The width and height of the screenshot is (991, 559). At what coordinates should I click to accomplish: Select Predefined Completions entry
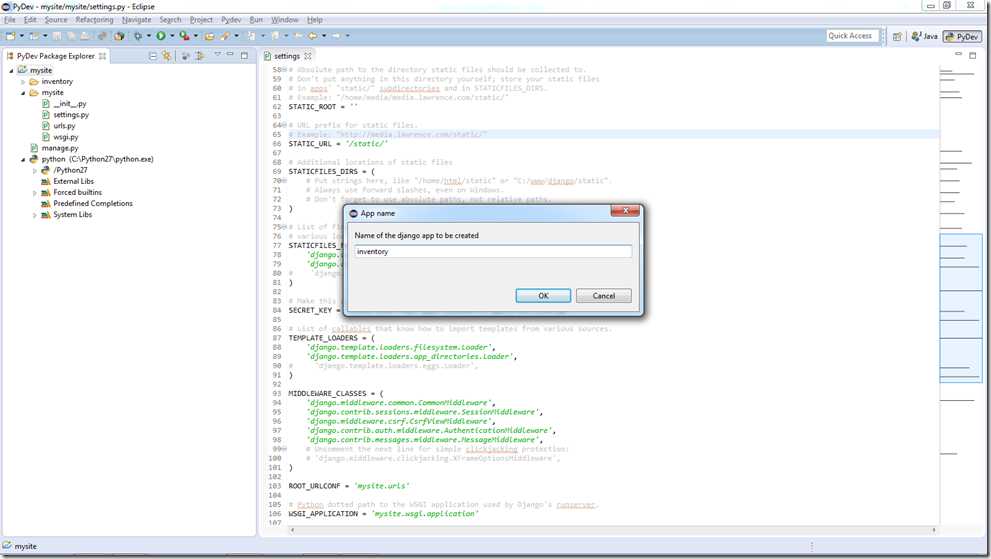(x=92, y=204)
